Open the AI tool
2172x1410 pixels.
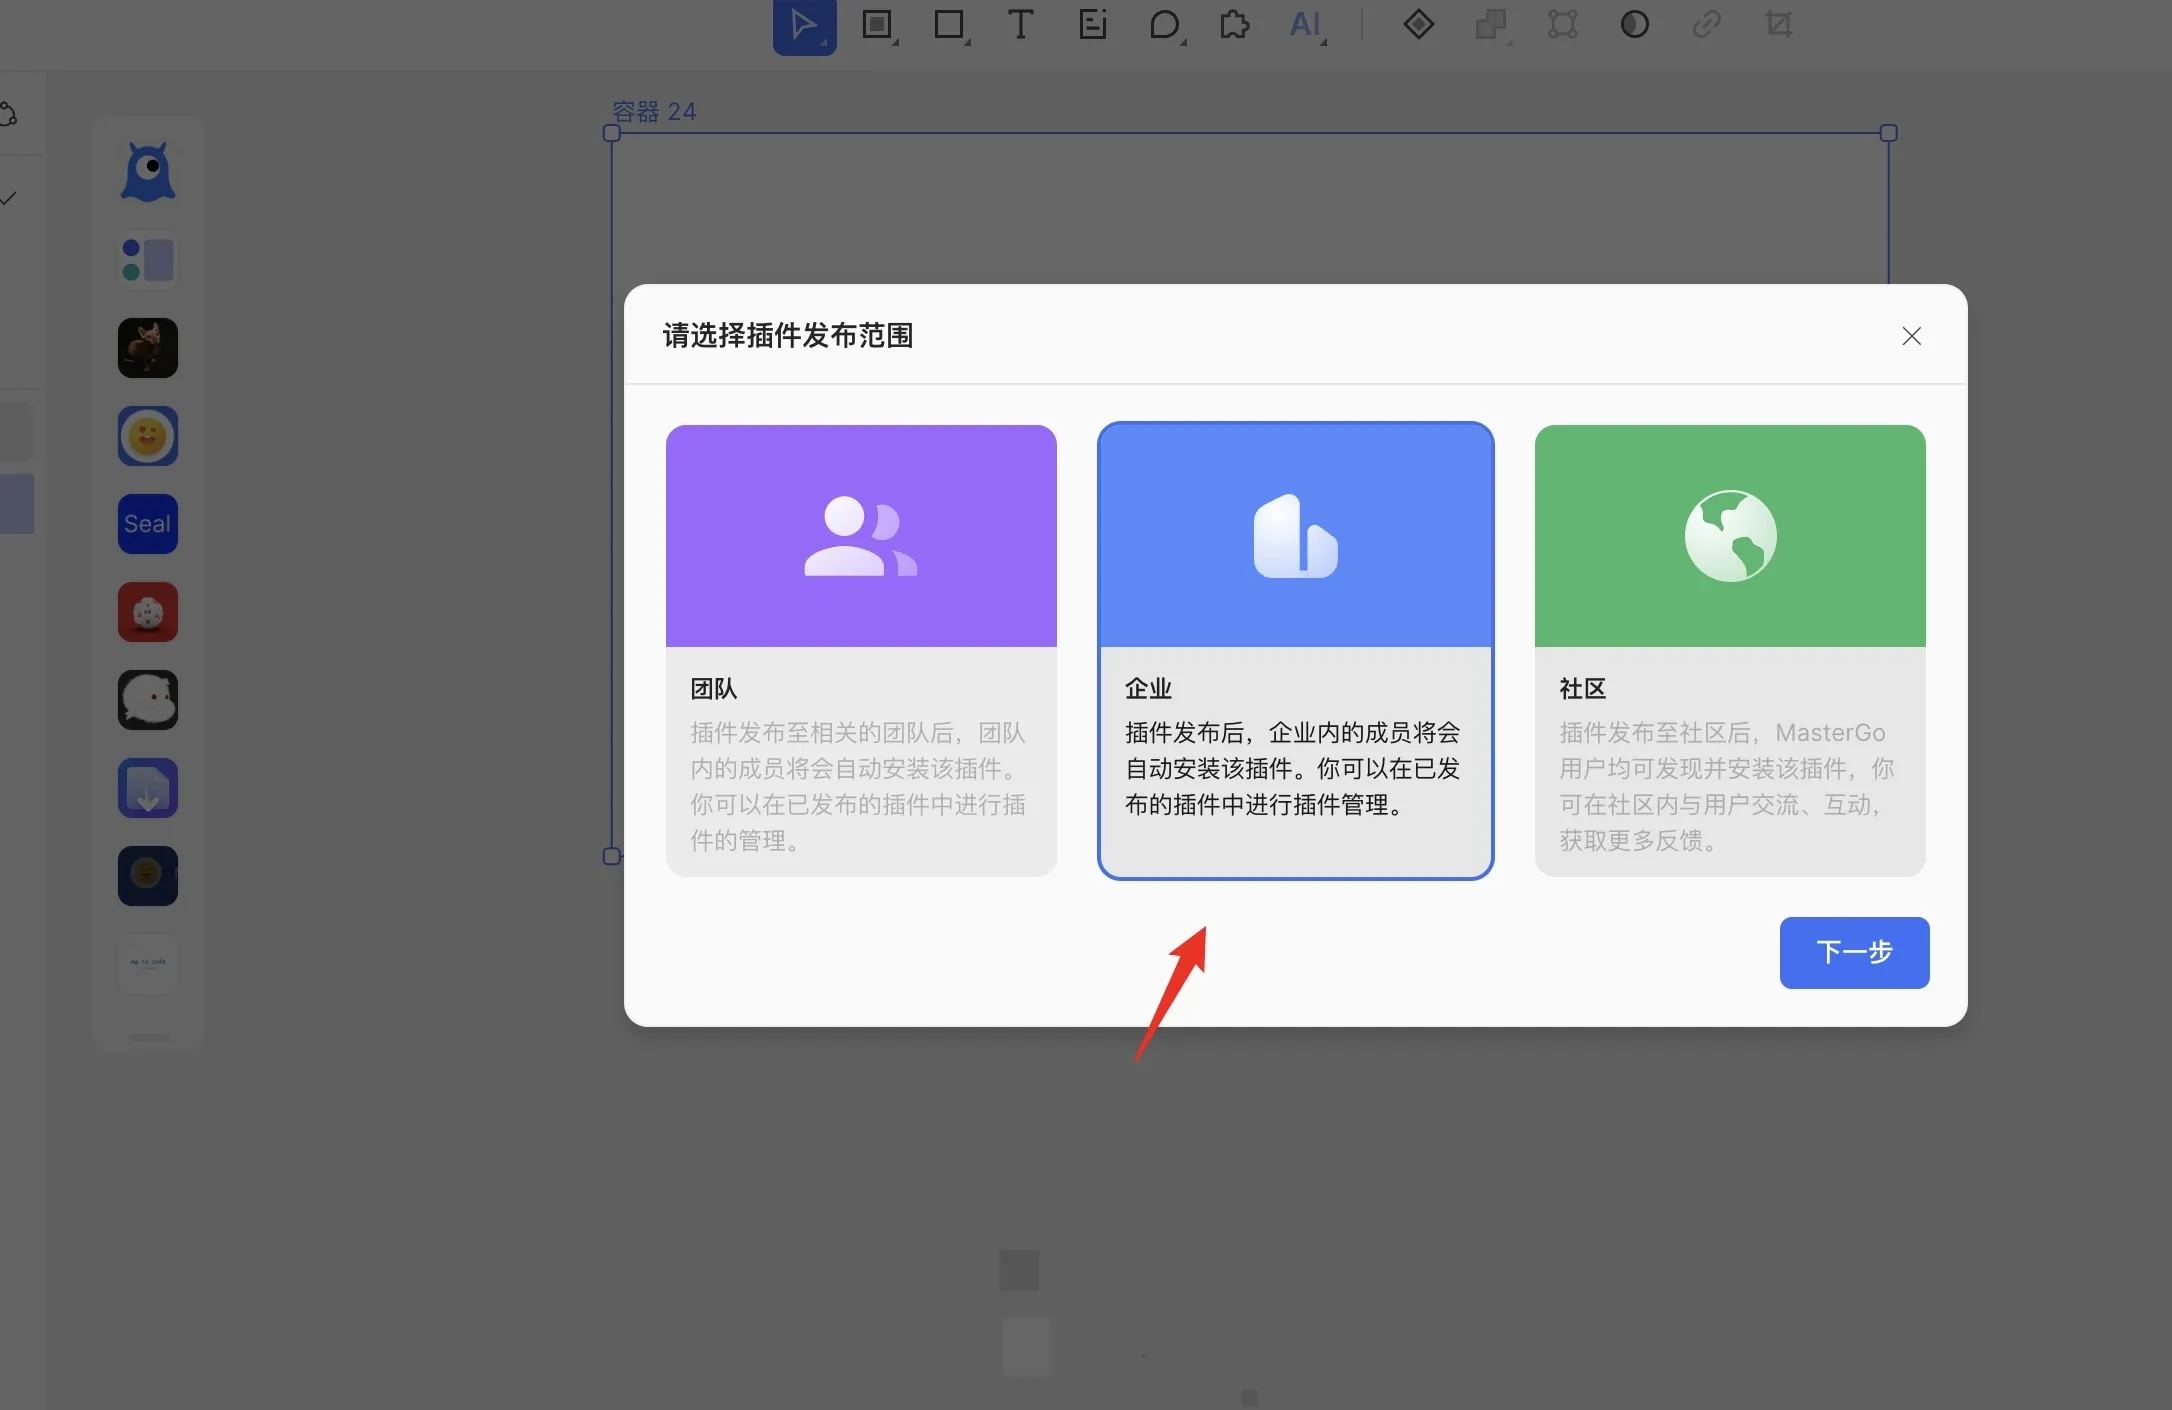(1305, 24)
